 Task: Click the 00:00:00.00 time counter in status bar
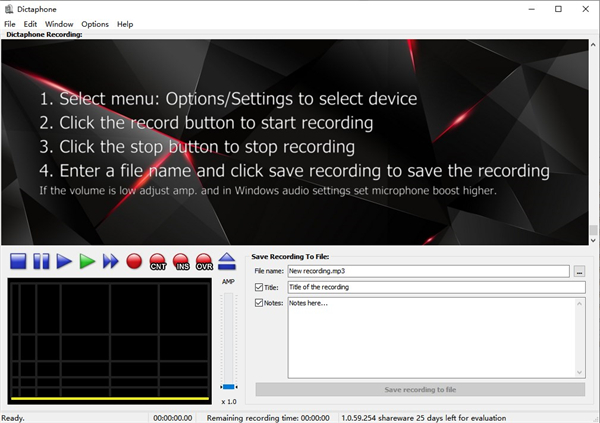click(173, 418)
